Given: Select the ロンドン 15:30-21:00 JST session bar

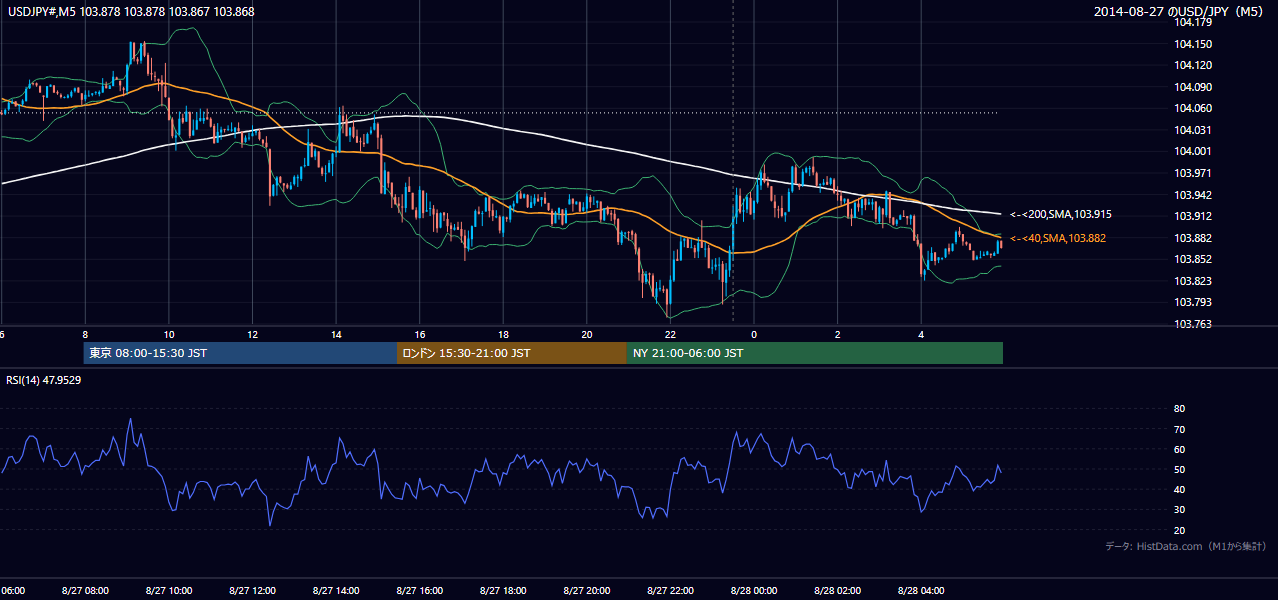Looking at the screenshot, I should [512, 353].
